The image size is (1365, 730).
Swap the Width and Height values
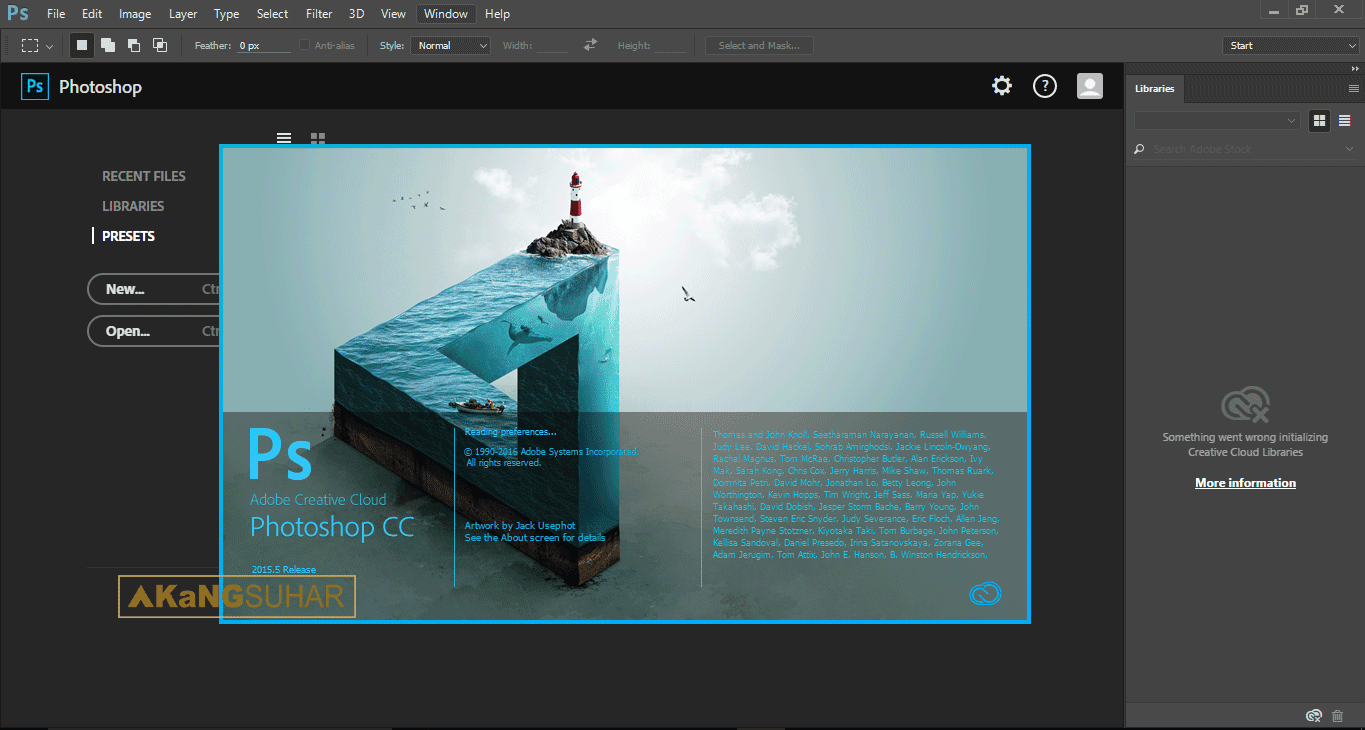pos(591,45)
